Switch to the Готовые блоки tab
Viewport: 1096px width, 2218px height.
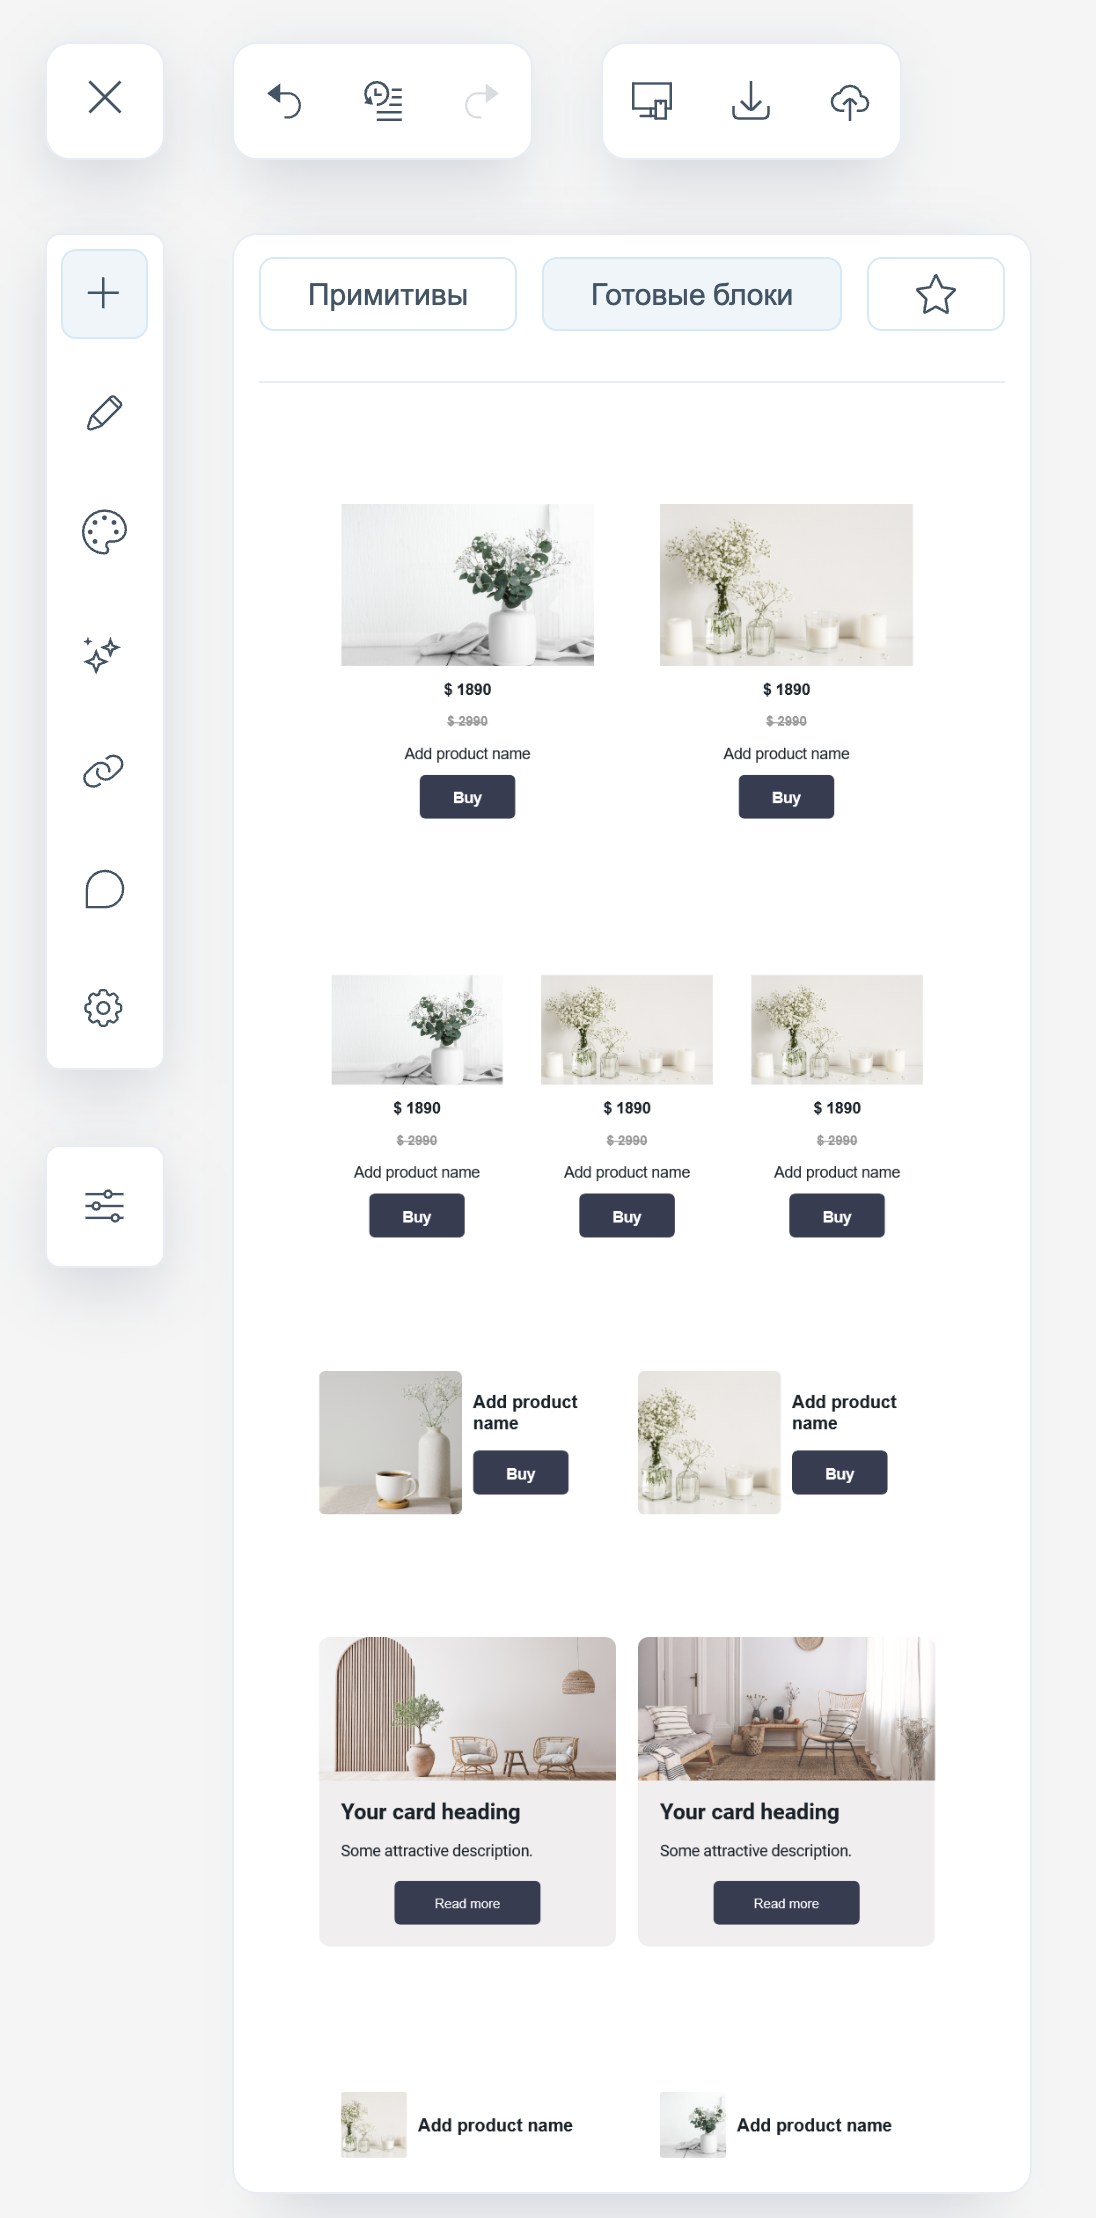692,294
